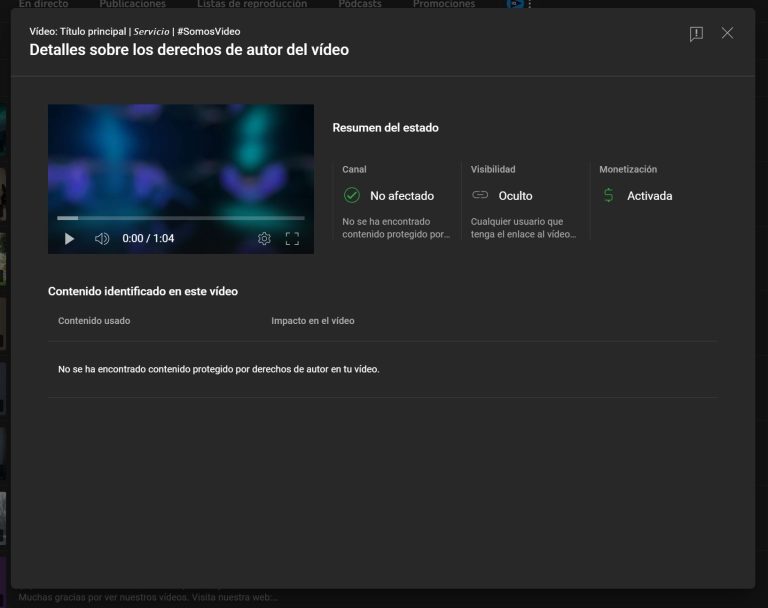
Task: Open the 'Podcasts' tab in background page
Action: click(x=360, y=4)
